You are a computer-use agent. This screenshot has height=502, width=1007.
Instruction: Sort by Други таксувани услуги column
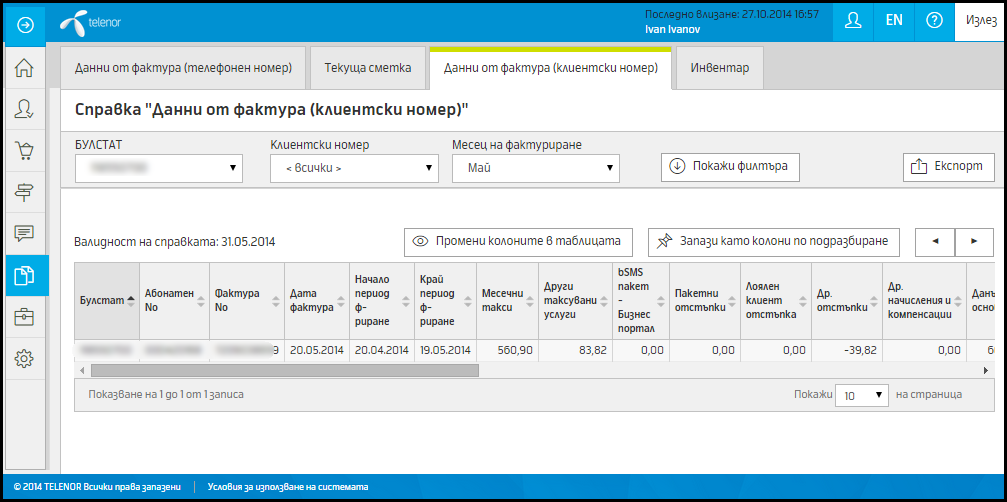coord(575,300)
